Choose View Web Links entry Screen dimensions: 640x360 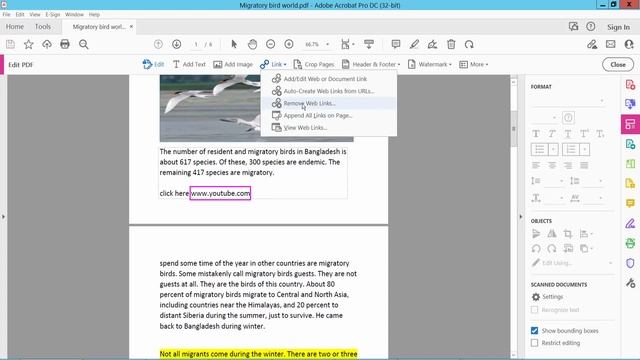(x=329, y=128)
